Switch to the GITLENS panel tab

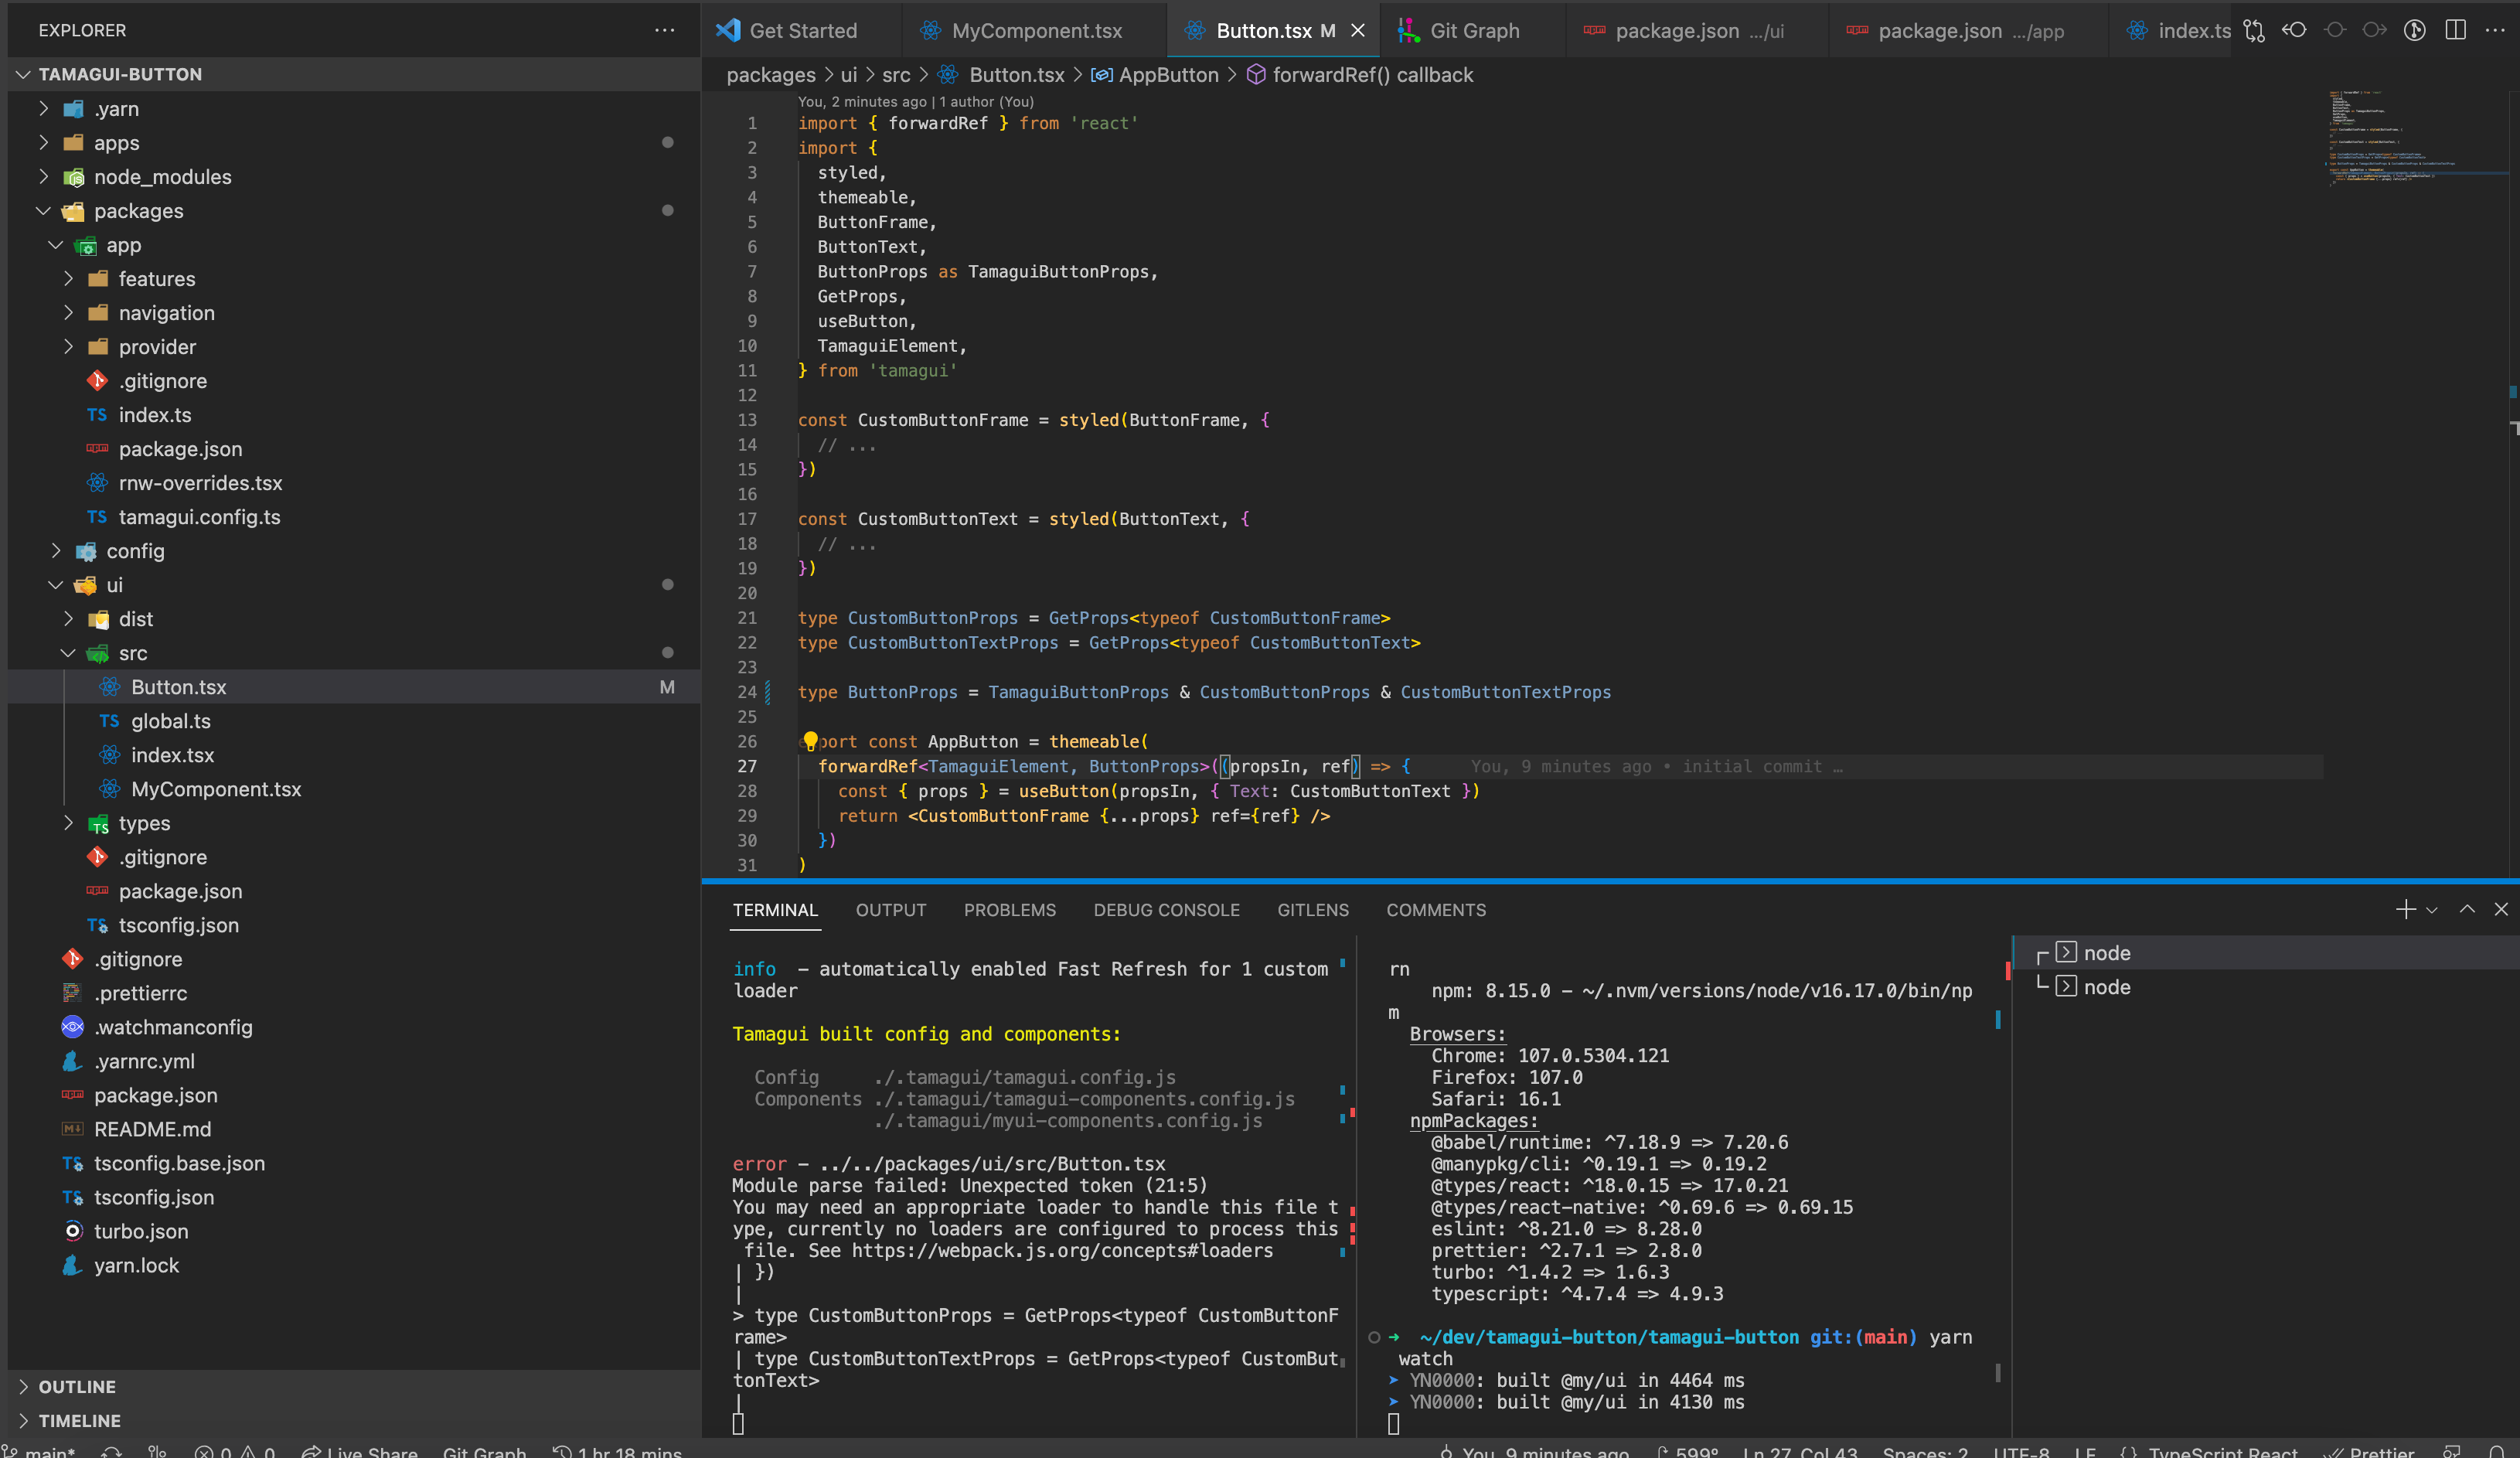pos(1312,910)
